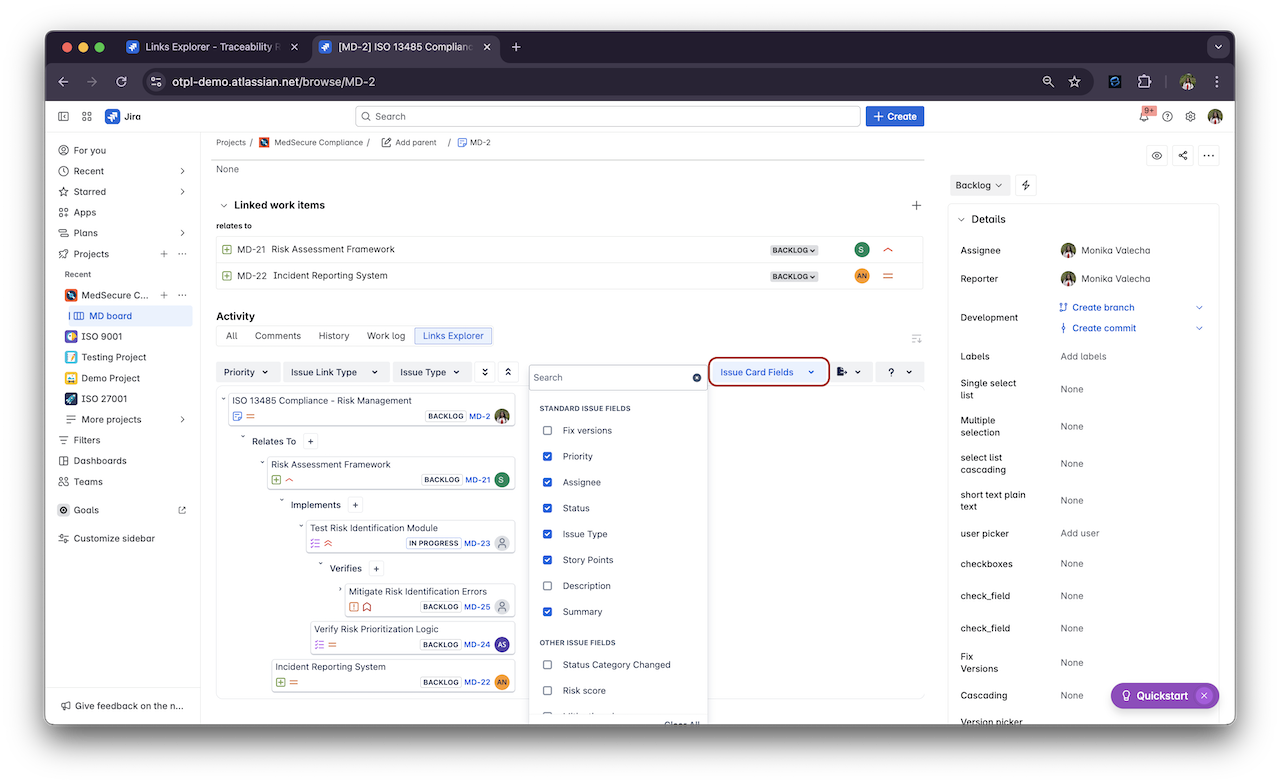Click the help question mark icon in header
This screenshot has height=784, width=1280.
(x=1167, y=117)
